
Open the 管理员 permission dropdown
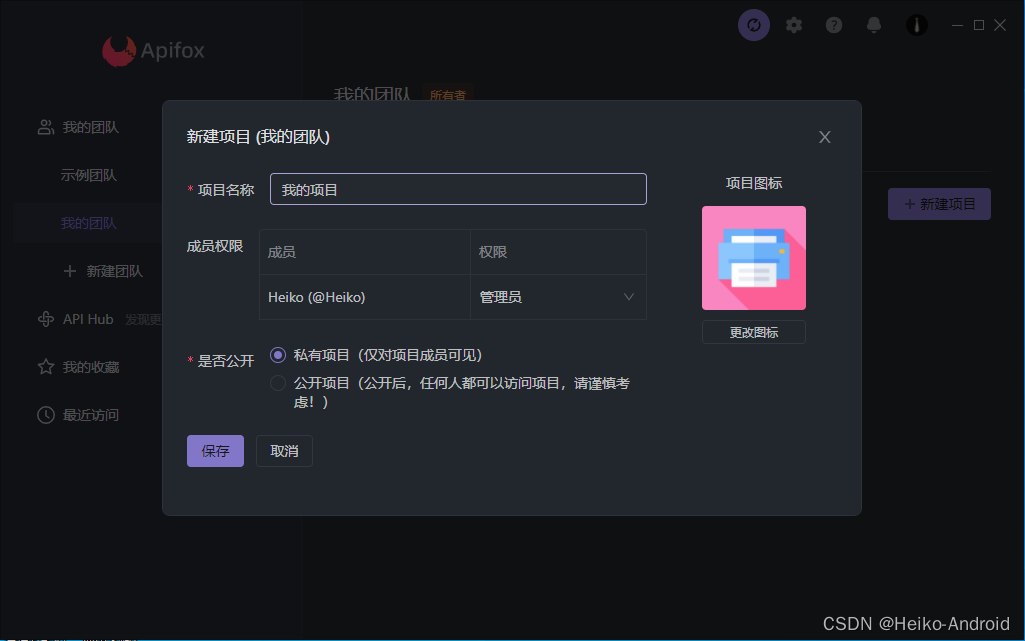(558, 297)
